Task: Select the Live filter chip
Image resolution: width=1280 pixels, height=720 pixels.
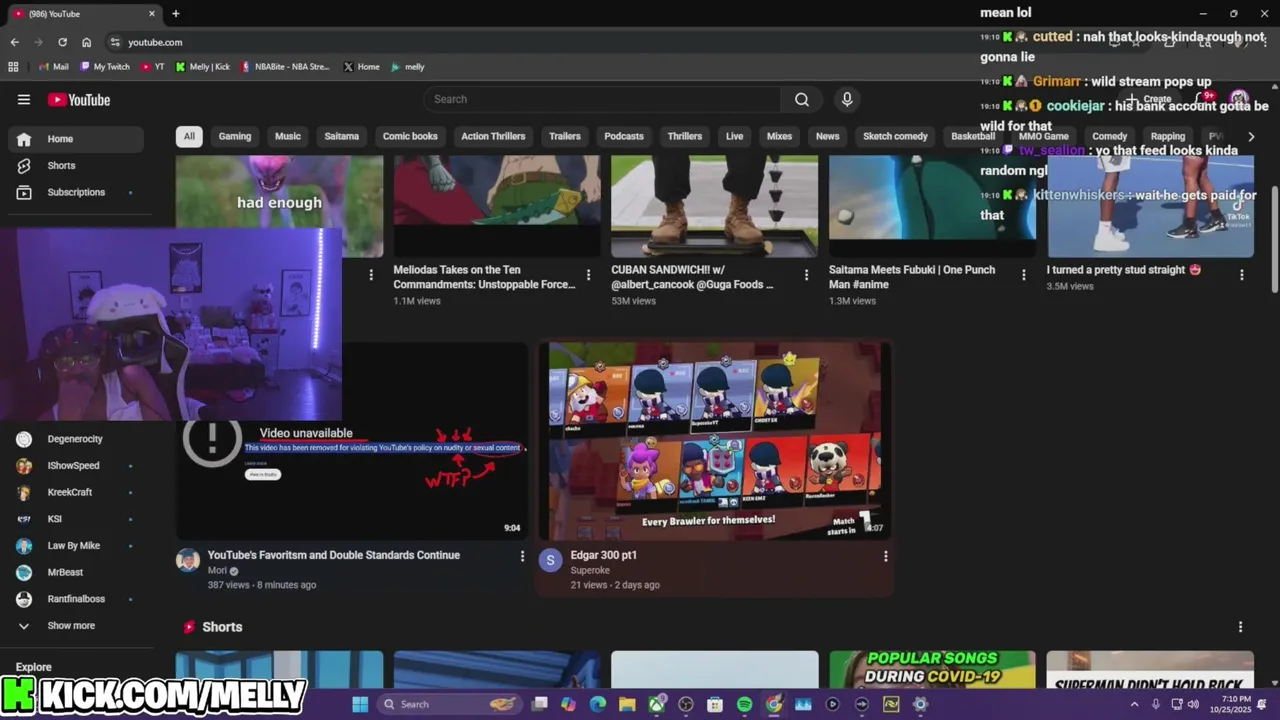Action: pyautogui.click(x=735, y=136)
